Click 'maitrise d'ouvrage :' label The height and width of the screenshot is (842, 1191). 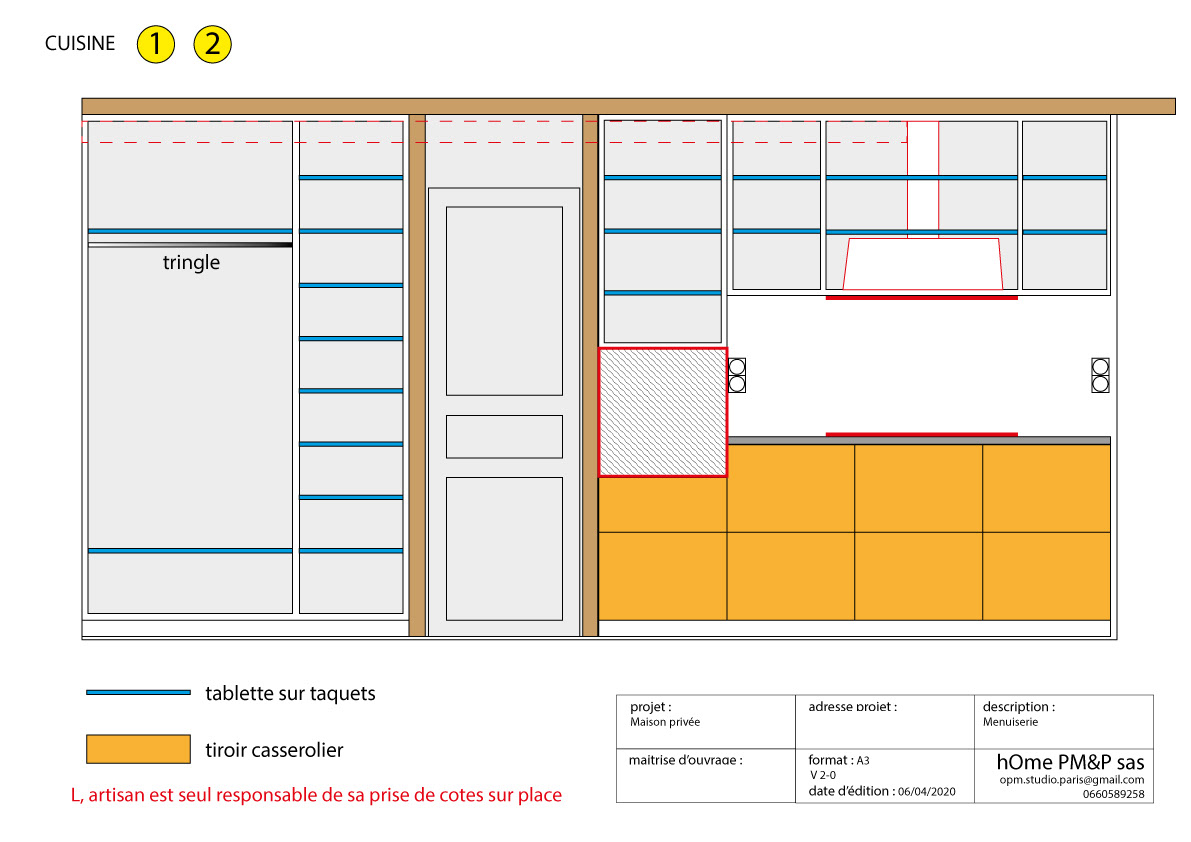click(685, 760)
